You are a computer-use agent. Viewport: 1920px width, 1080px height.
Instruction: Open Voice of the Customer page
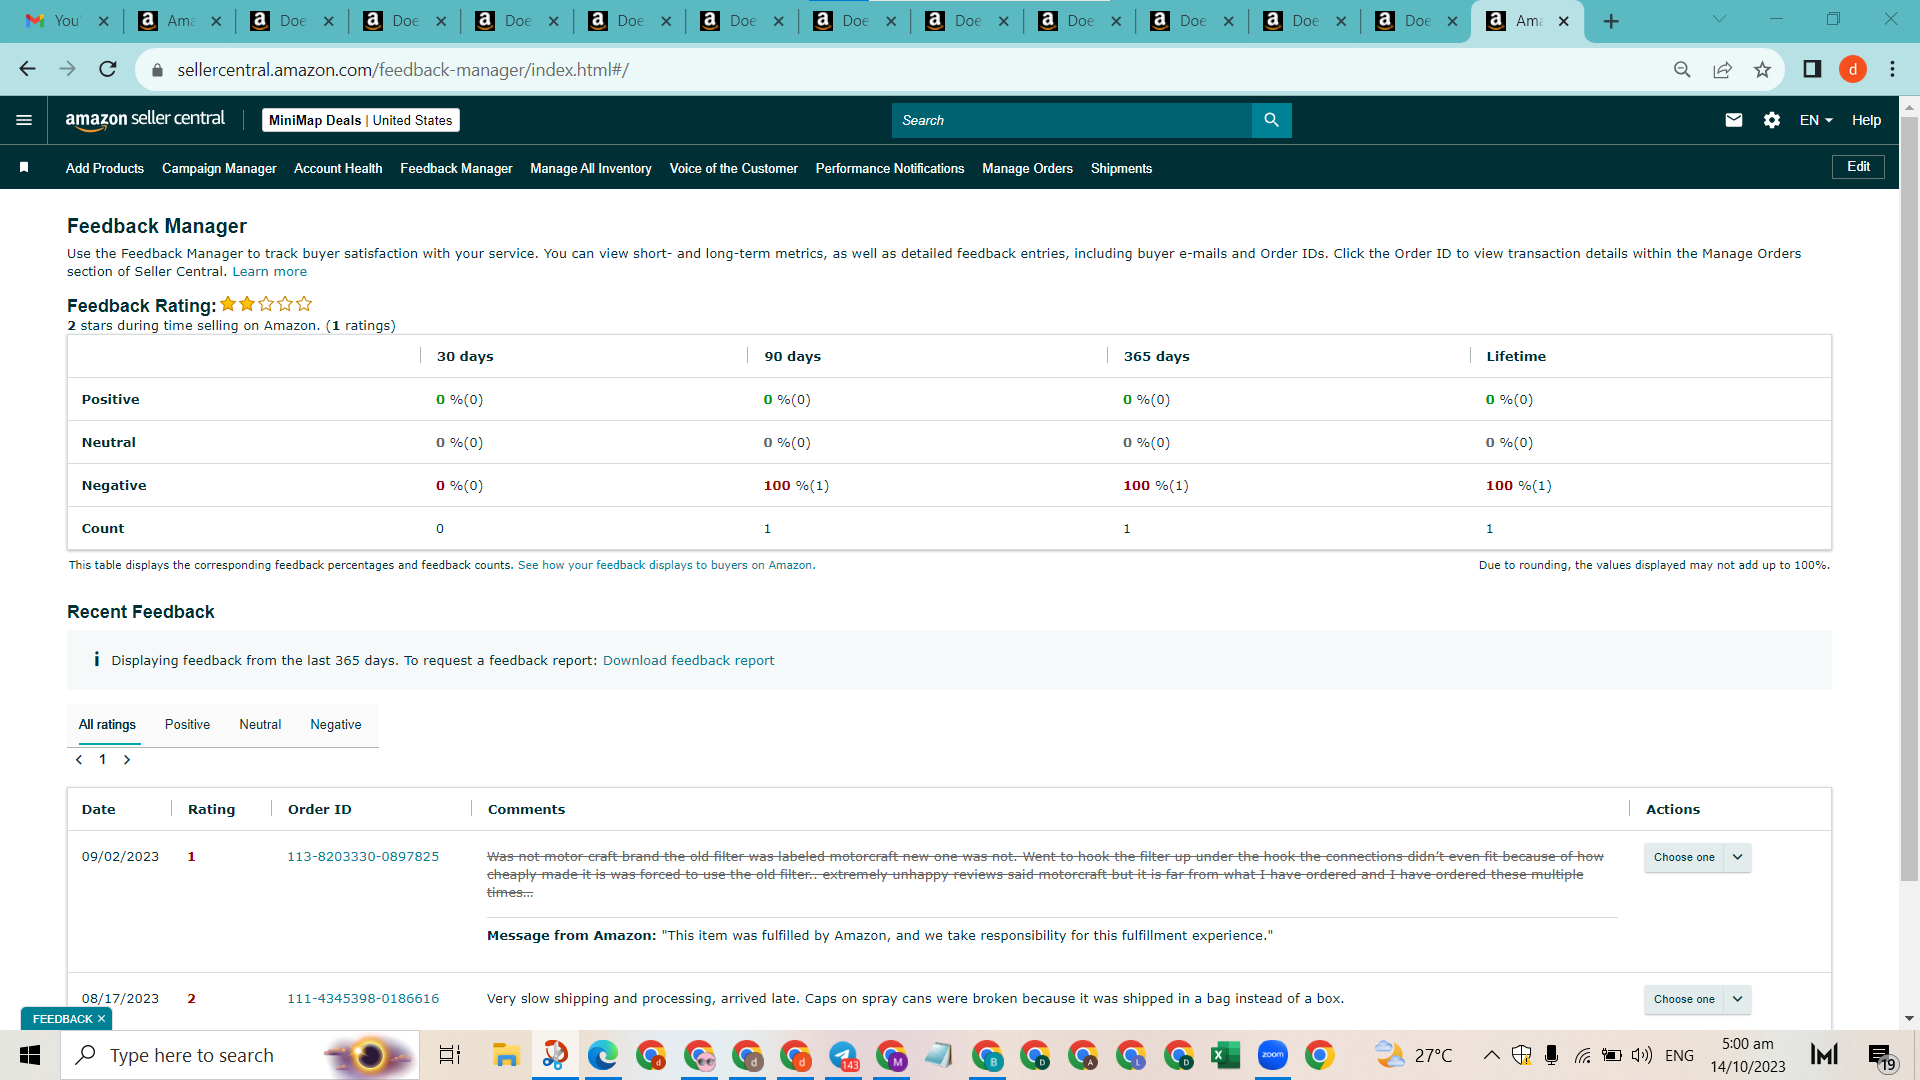click(x=734, y=168)
